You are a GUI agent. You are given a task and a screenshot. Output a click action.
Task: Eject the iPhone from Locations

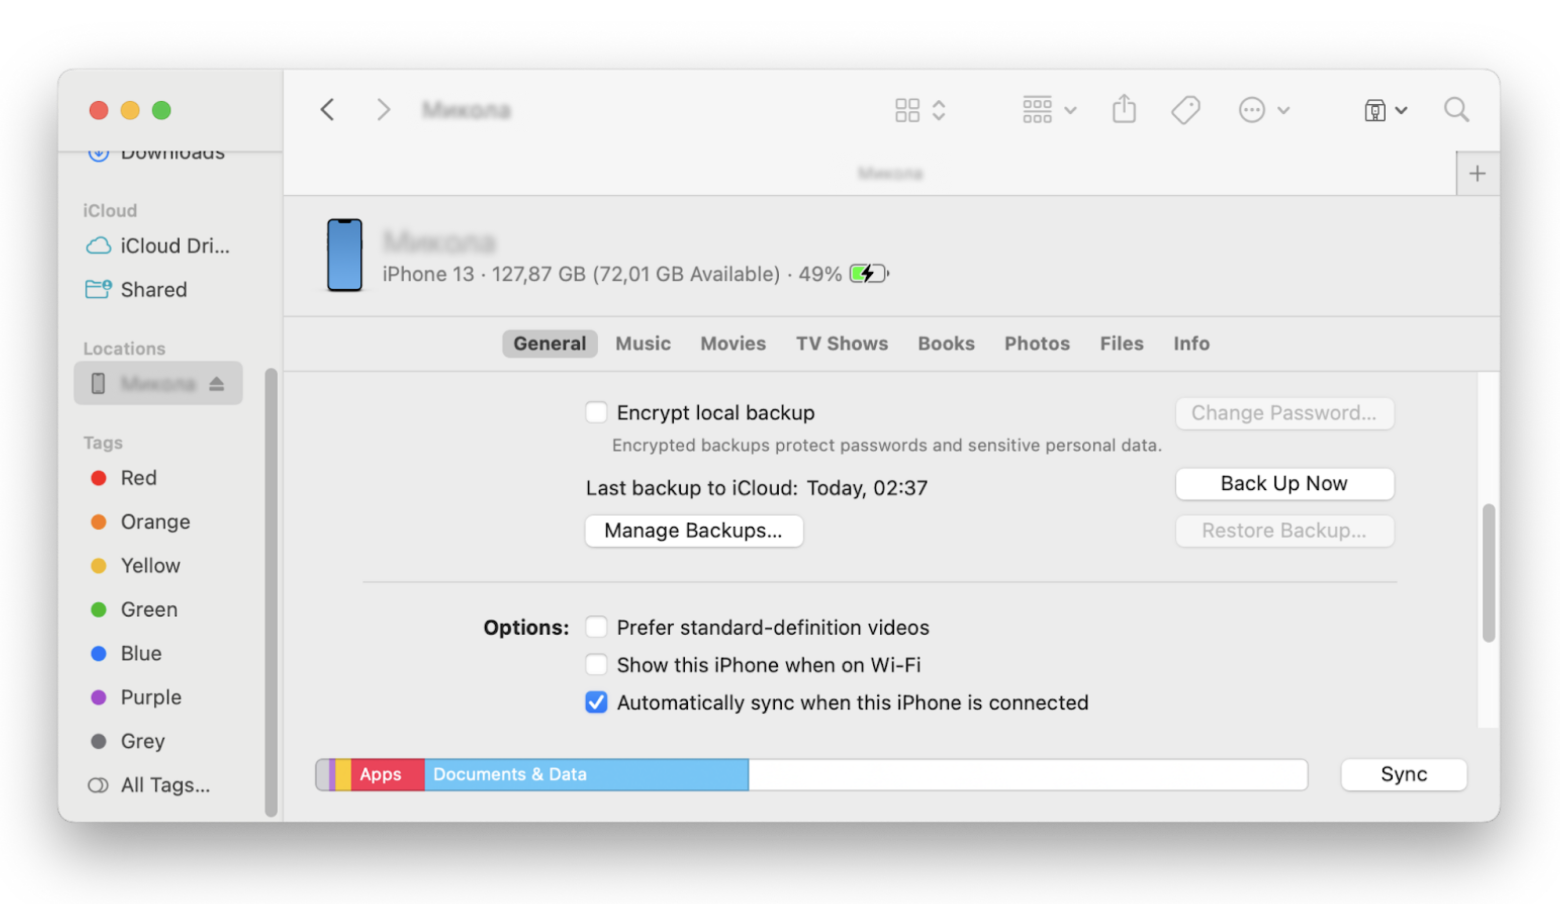(x=217, y=384)
